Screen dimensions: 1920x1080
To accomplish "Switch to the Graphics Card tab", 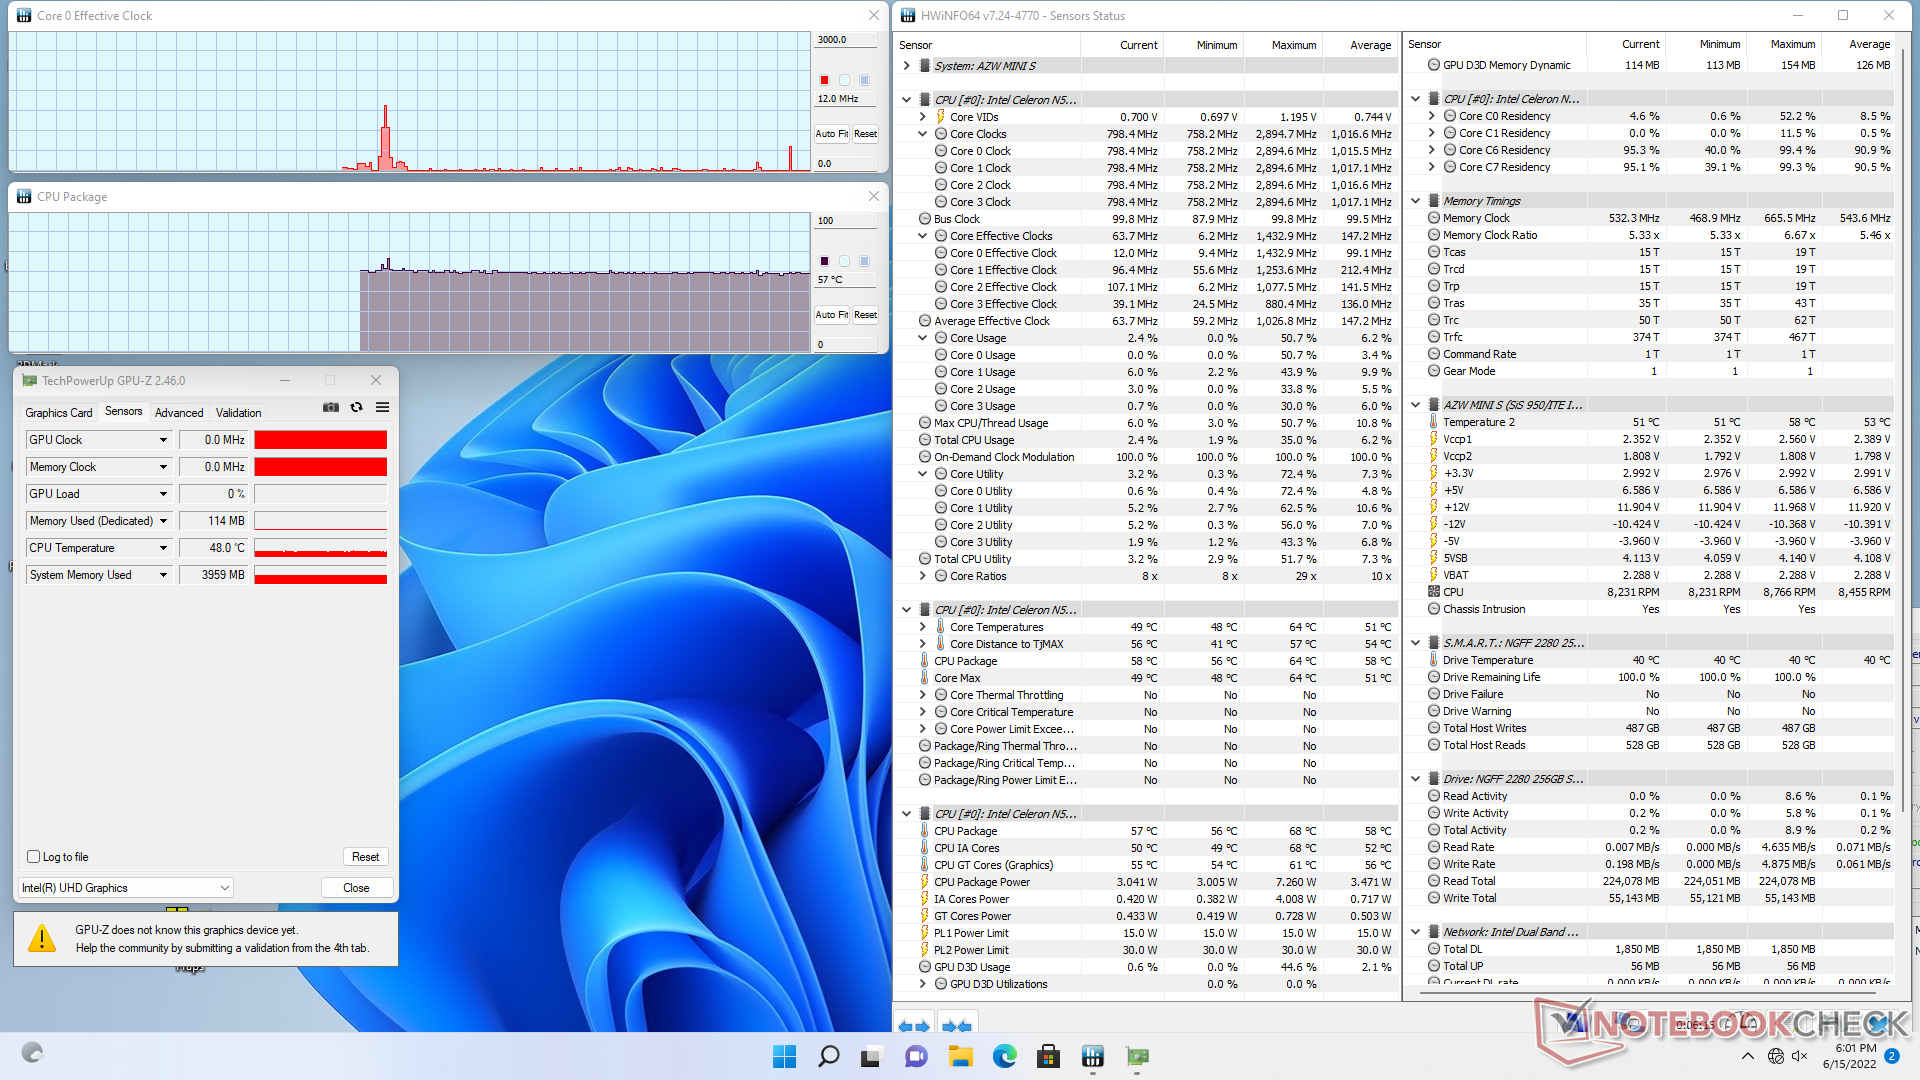I will click(59, 413).
